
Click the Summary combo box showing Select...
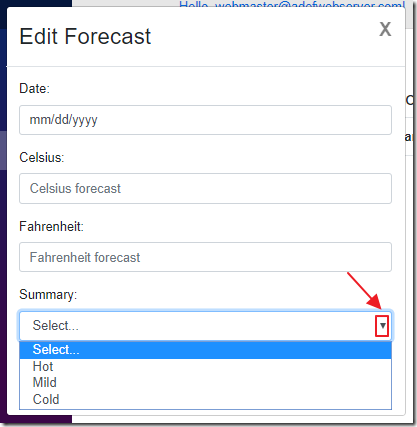click(205, 326)
